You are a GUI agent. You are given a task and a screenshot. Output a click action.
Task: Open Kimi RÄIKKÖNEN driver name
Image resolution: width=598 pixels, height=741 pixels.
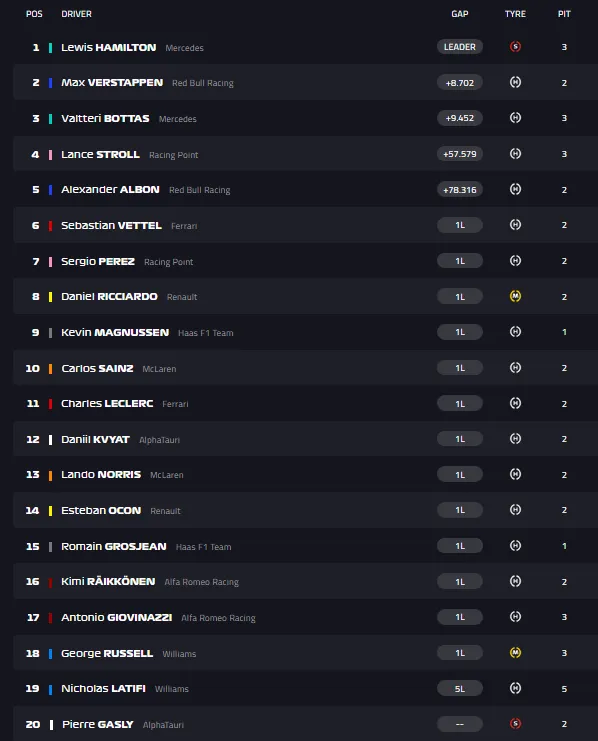tap(108, 581)
